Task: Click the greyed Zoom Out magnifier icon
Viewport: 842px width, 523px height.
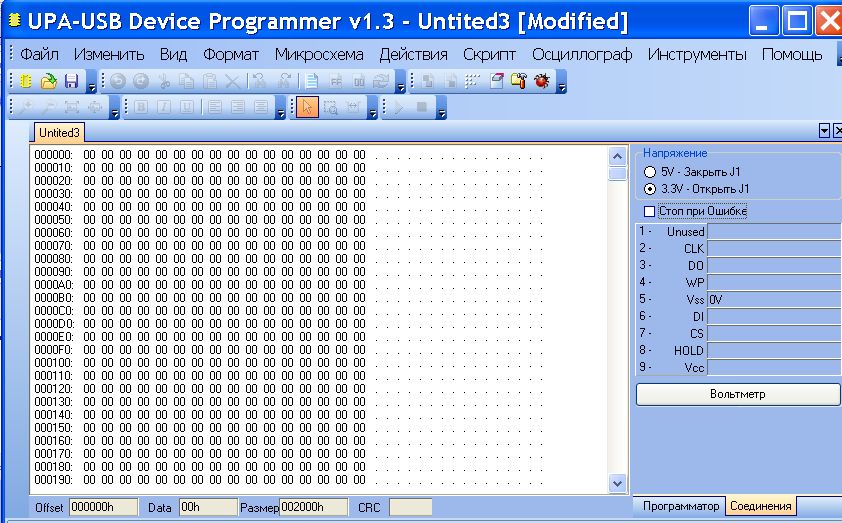Action: pos(48,107)
